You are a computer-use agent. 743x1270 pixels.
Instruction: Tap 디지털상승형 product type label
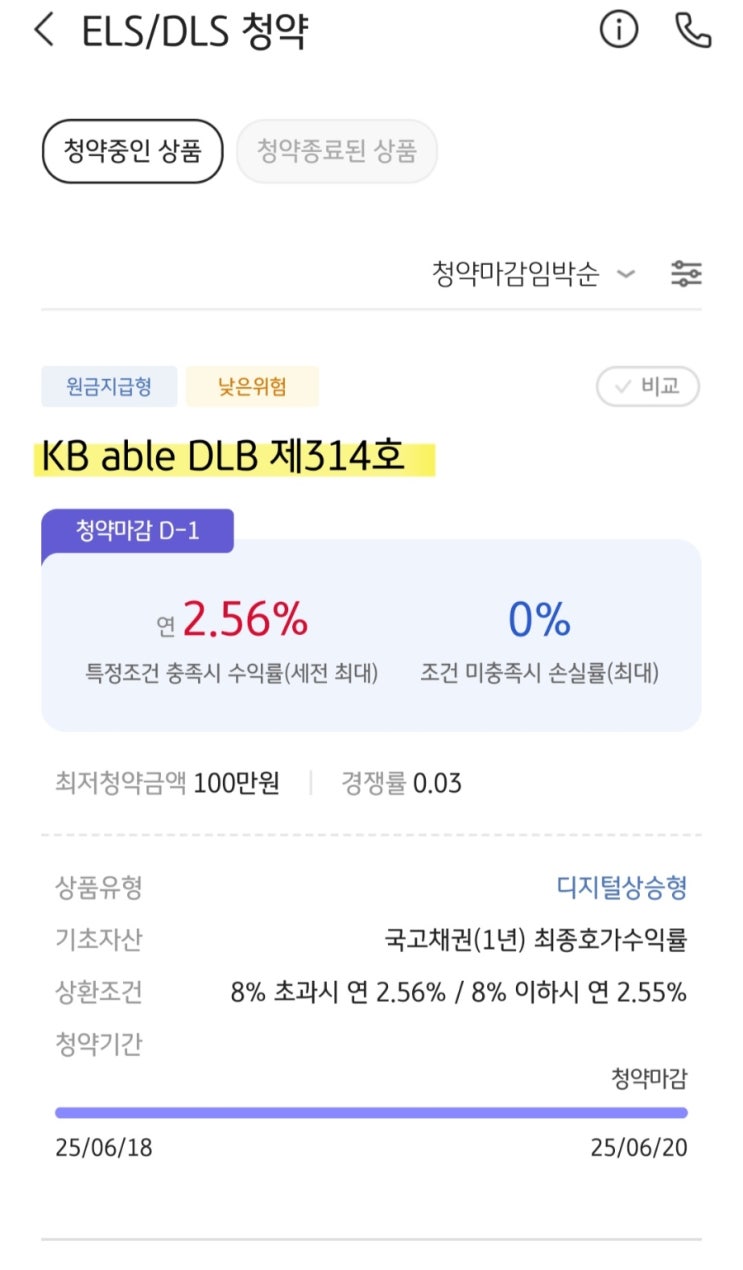point(625,888)
